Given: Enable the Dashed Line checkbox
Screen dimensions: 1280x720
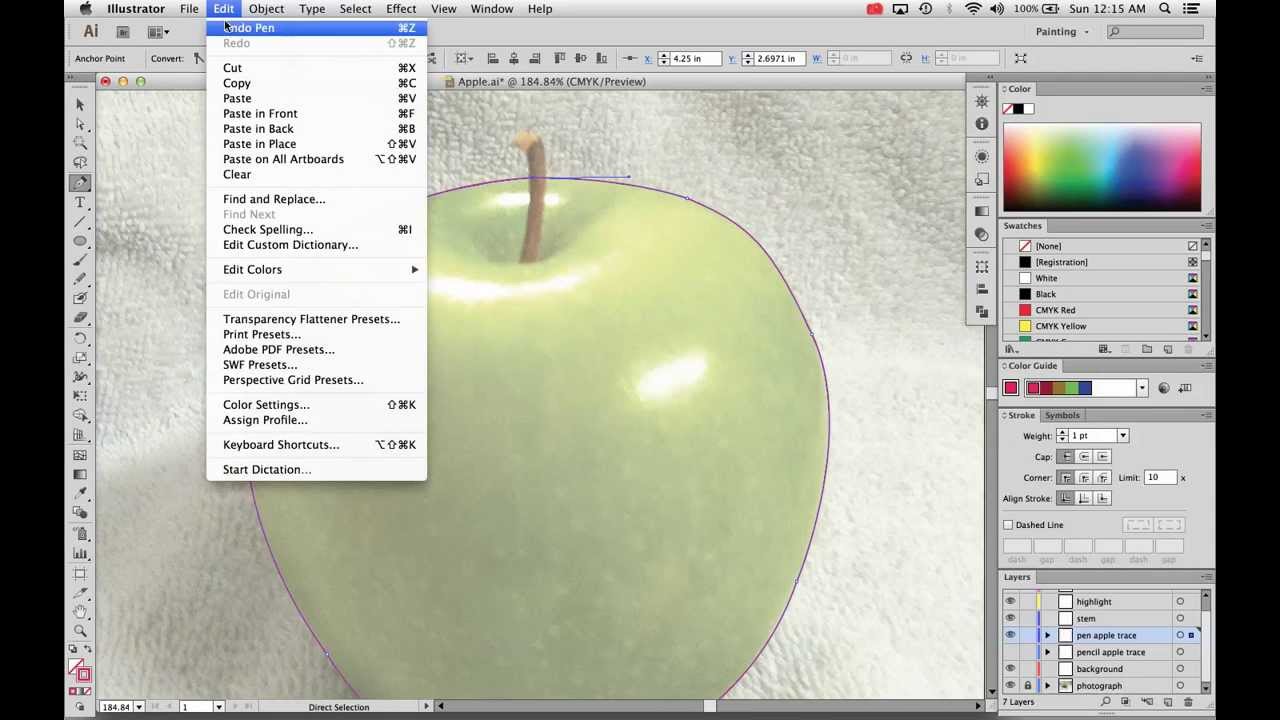Looking at the screenshot, I should click(x=1008, y=525).
